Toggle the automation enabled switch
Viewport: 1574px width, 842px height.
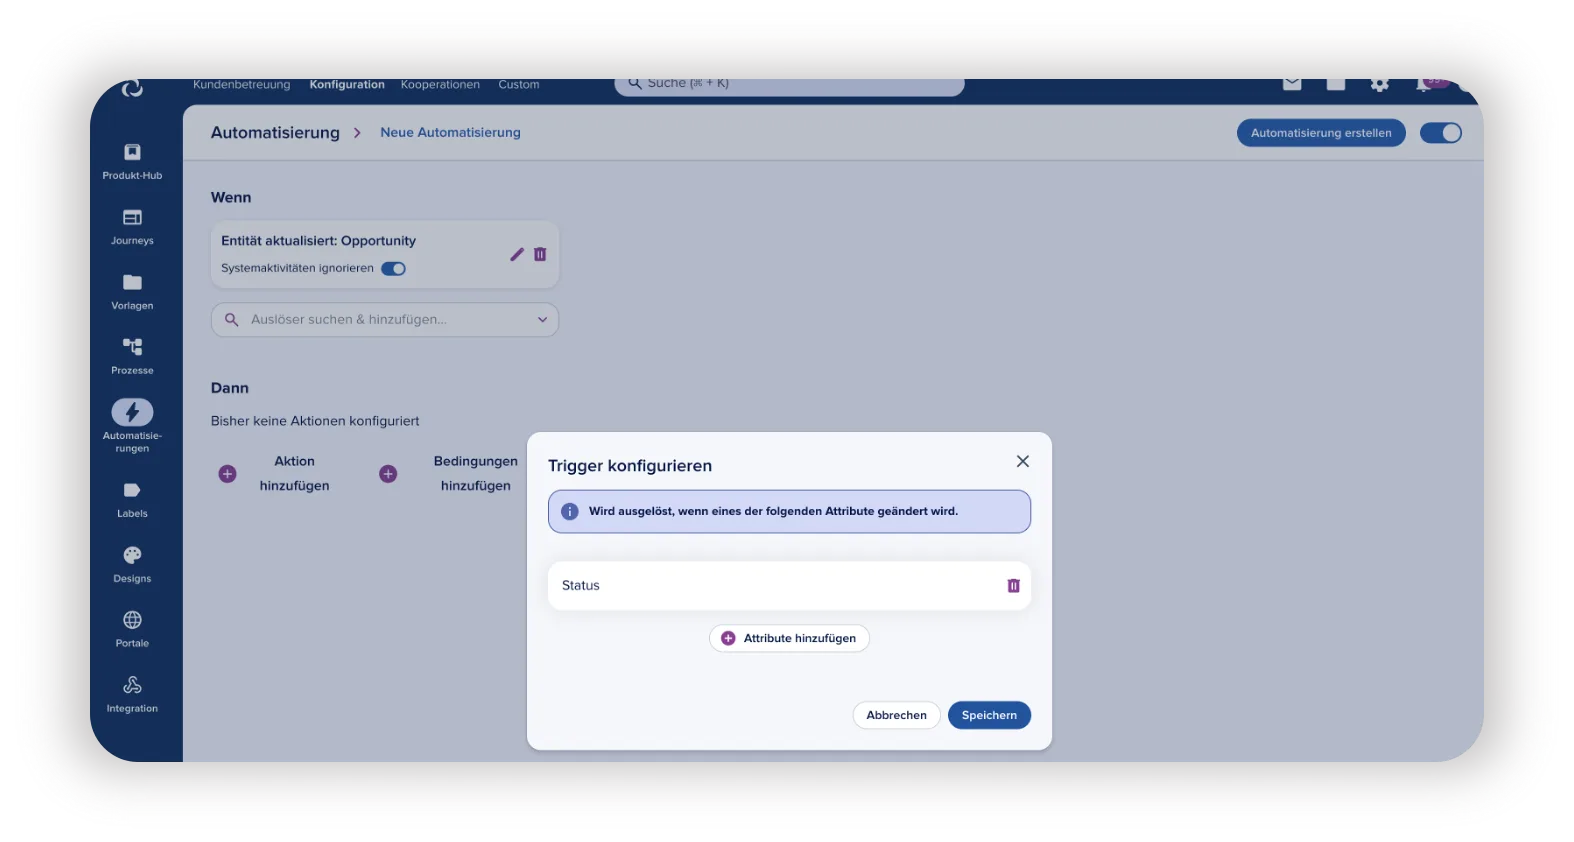pos(1441,133)
